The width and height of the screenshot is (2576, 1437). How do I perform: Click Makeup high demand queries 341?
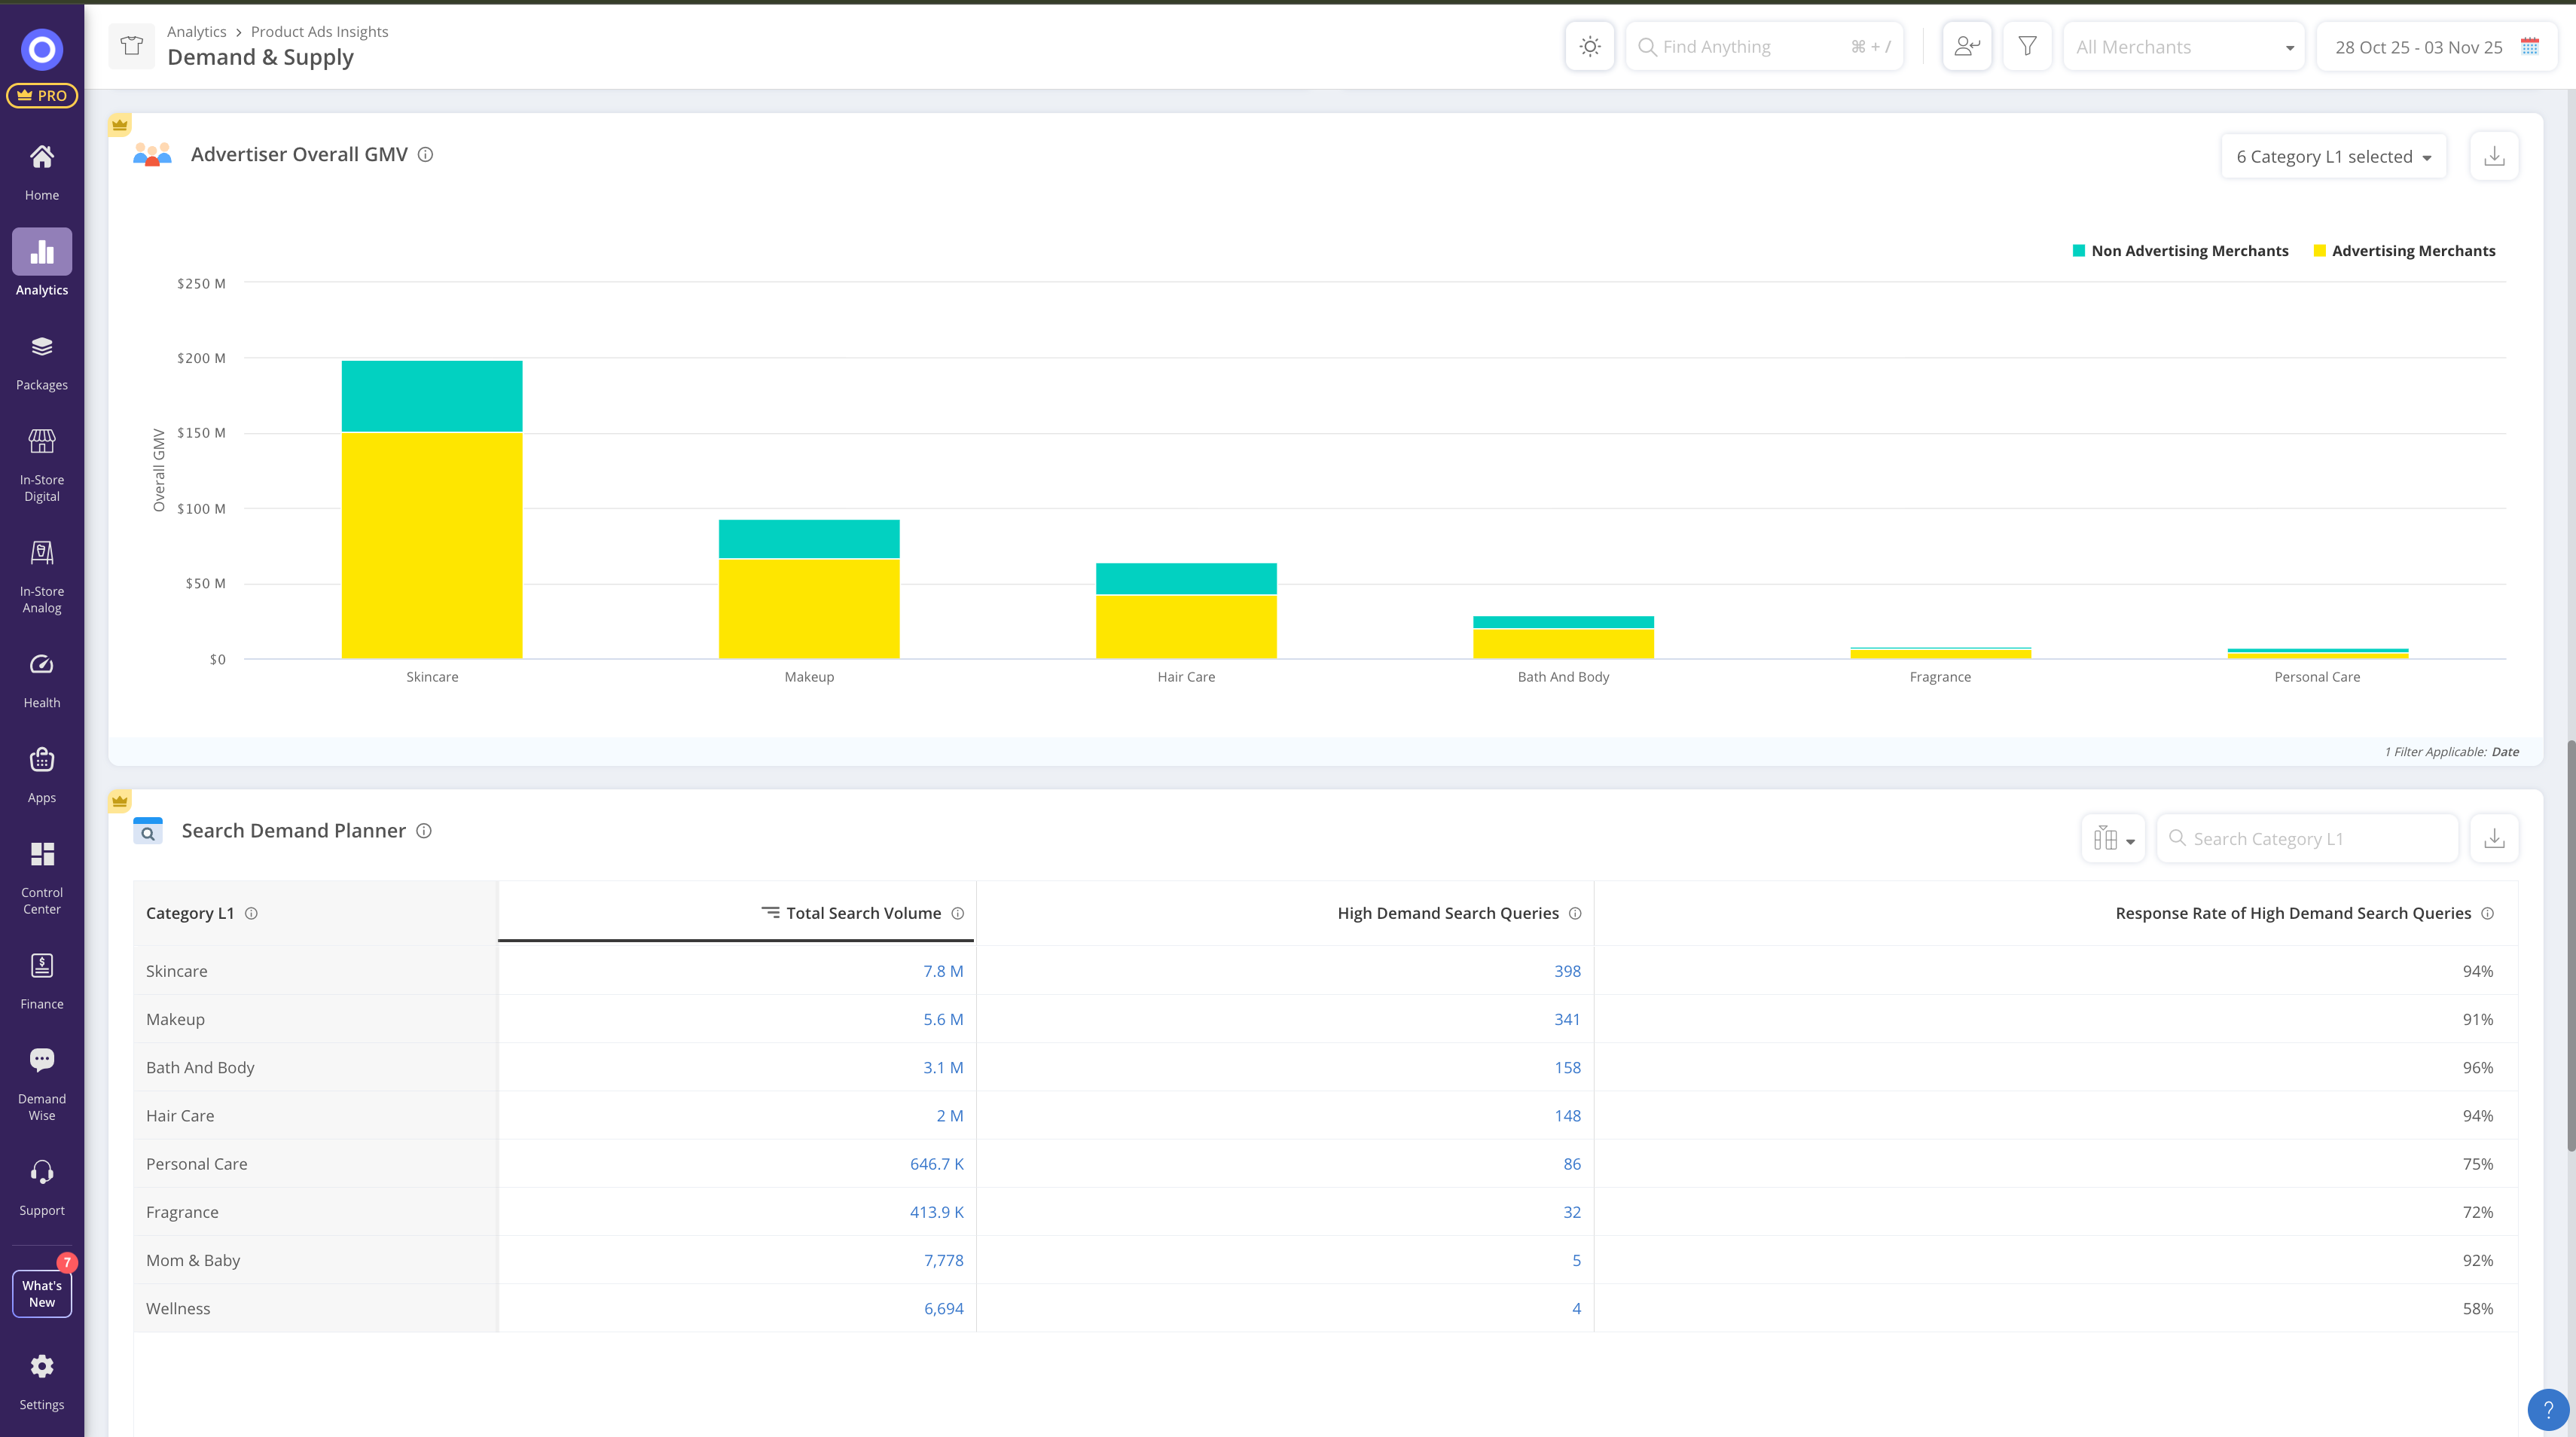click(1566, 1019)
